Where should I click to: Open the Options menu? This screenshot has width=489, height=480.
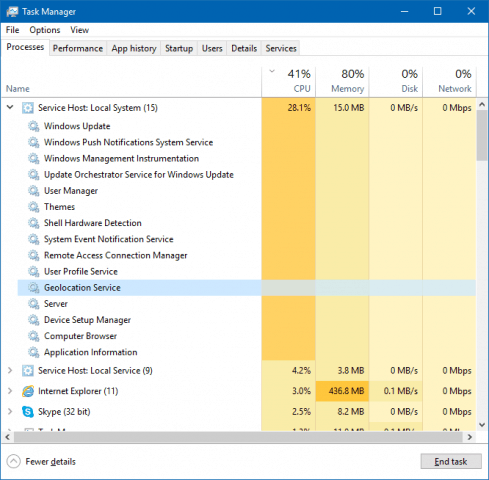tap(45, 30)
